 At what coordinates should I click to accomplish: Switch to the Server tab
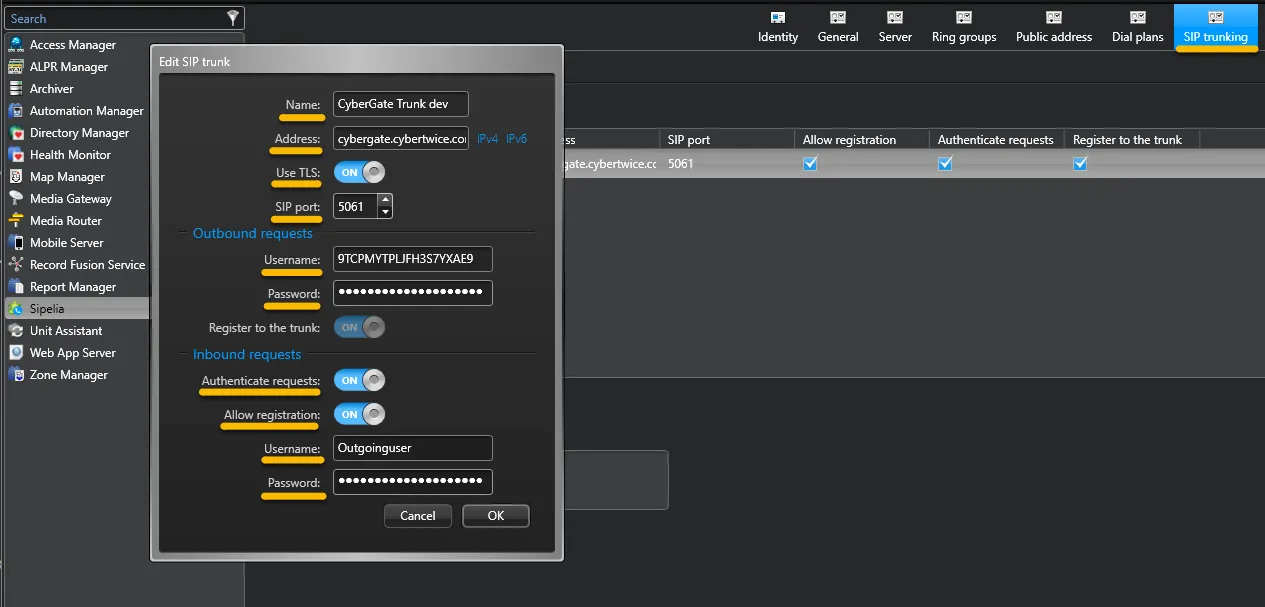point(895,27)
